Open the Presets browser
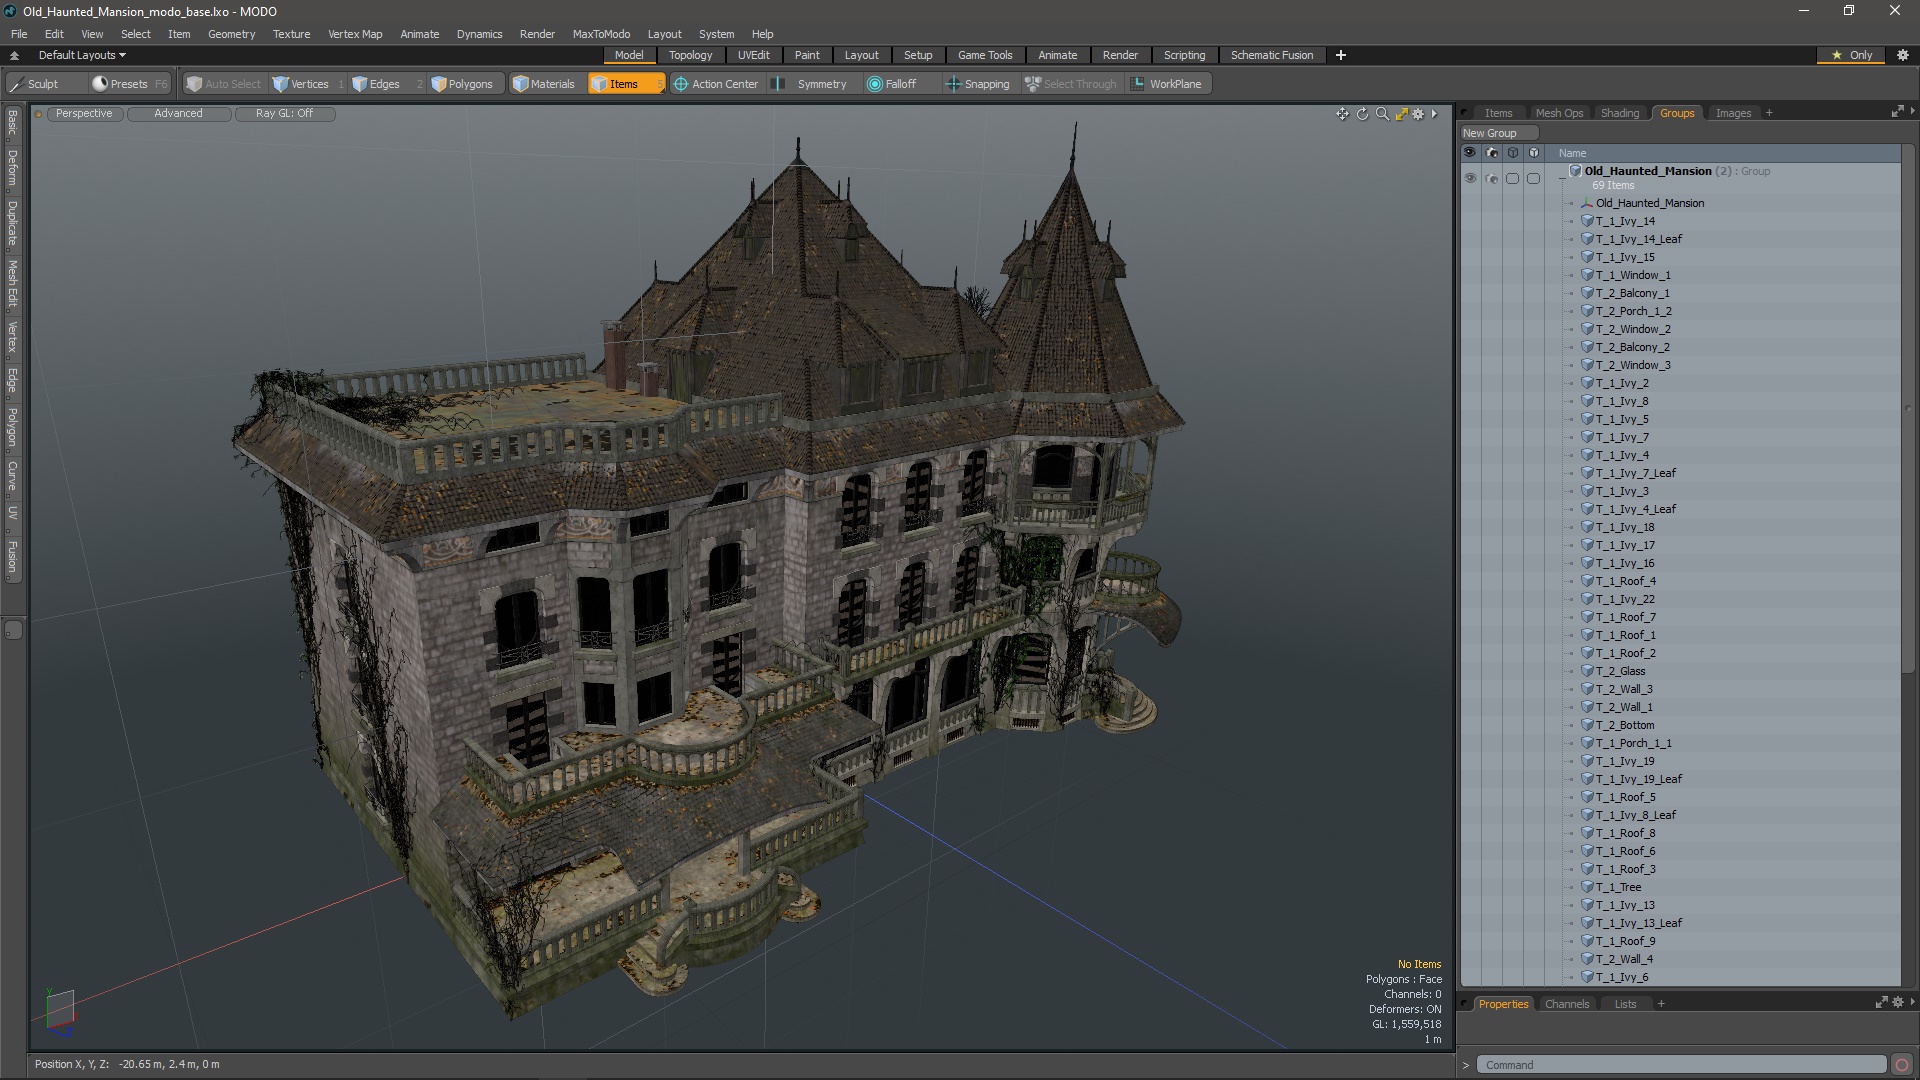This screenshot has width=1920, height=1080. 128,84
